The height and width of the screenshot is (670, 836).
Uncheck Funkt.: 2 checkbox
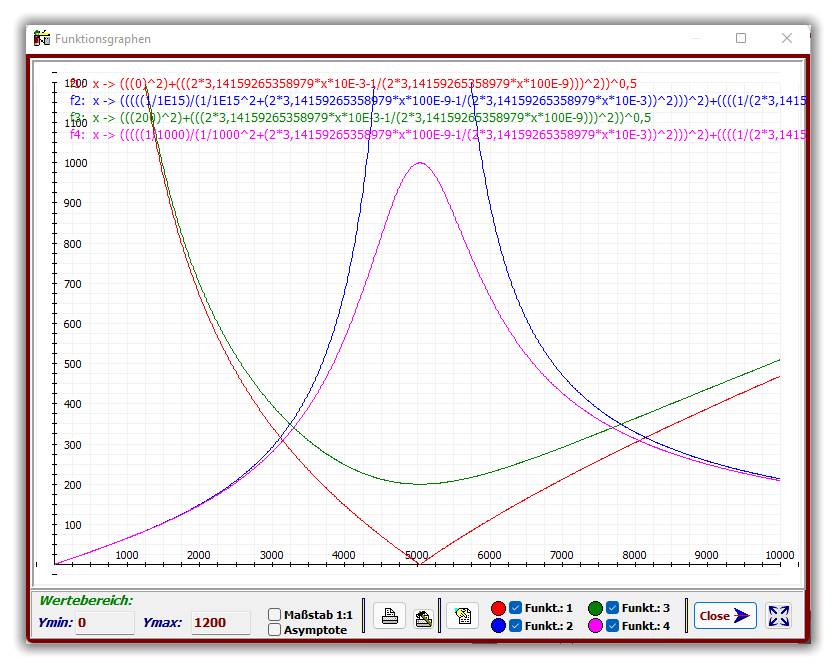pos(516,625)
